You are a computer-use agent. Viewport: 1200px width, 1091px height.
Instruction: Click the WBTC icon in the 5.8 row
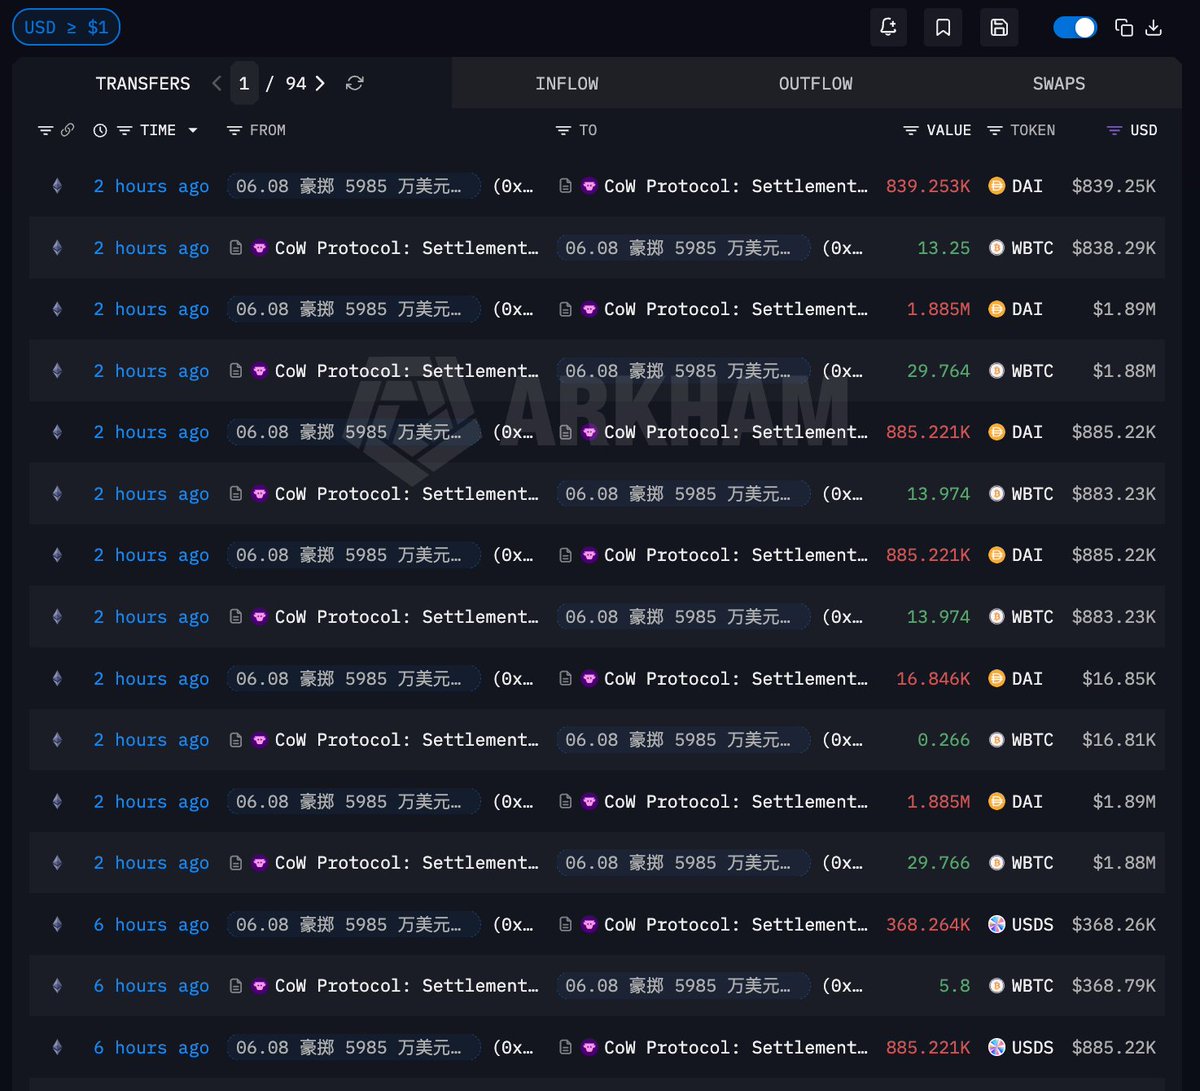pyautogui.click(x=996, y=986)
